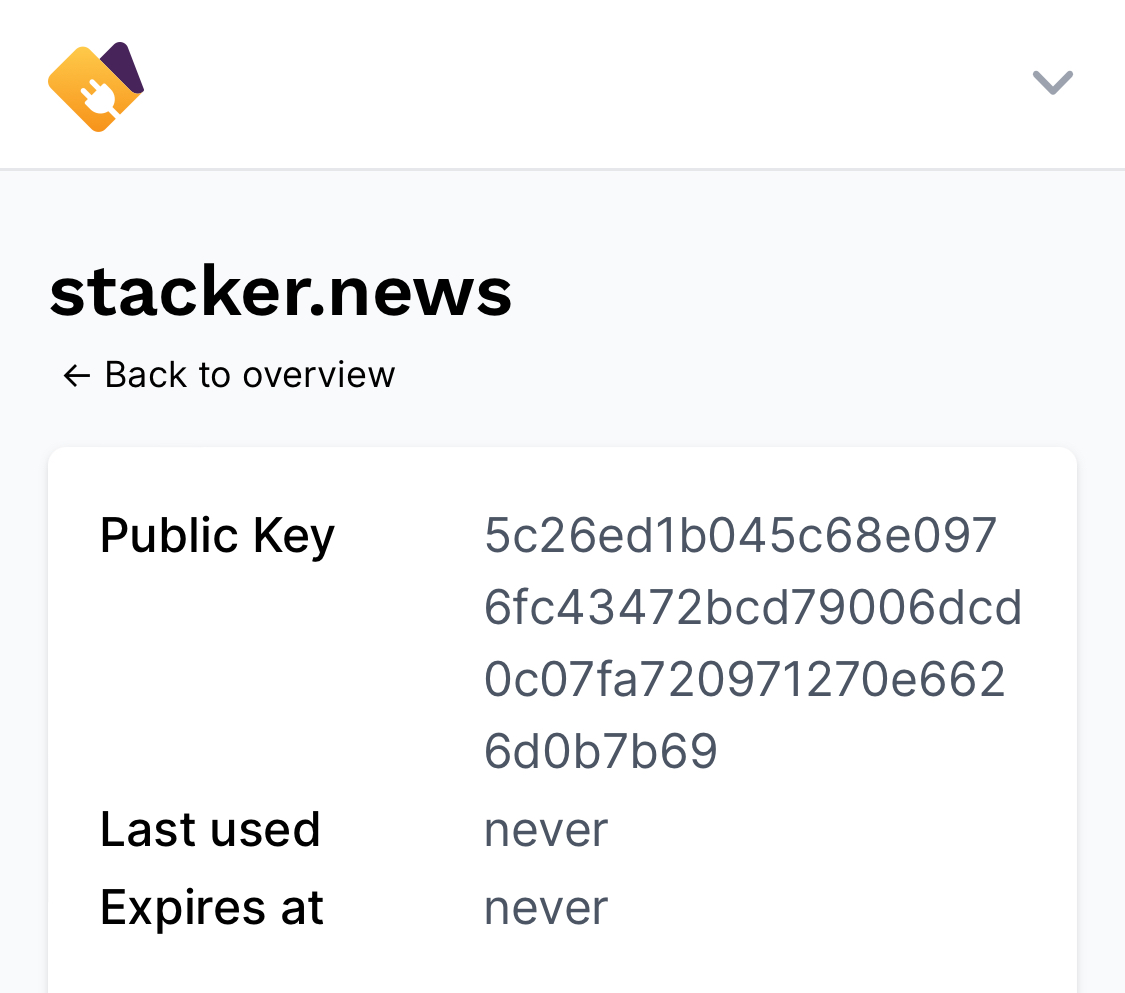This screenshot has height=993, width=1125.
Task: Select the Expires at label
Action: tap(212, 908)
